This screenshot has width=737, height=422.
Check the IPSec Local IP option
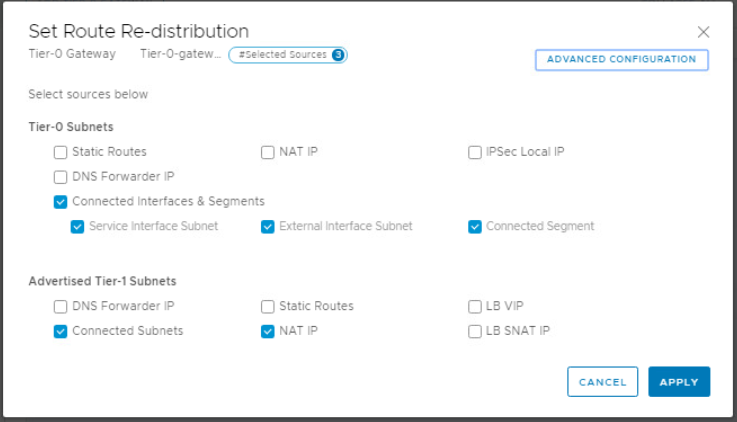[475, 152]
